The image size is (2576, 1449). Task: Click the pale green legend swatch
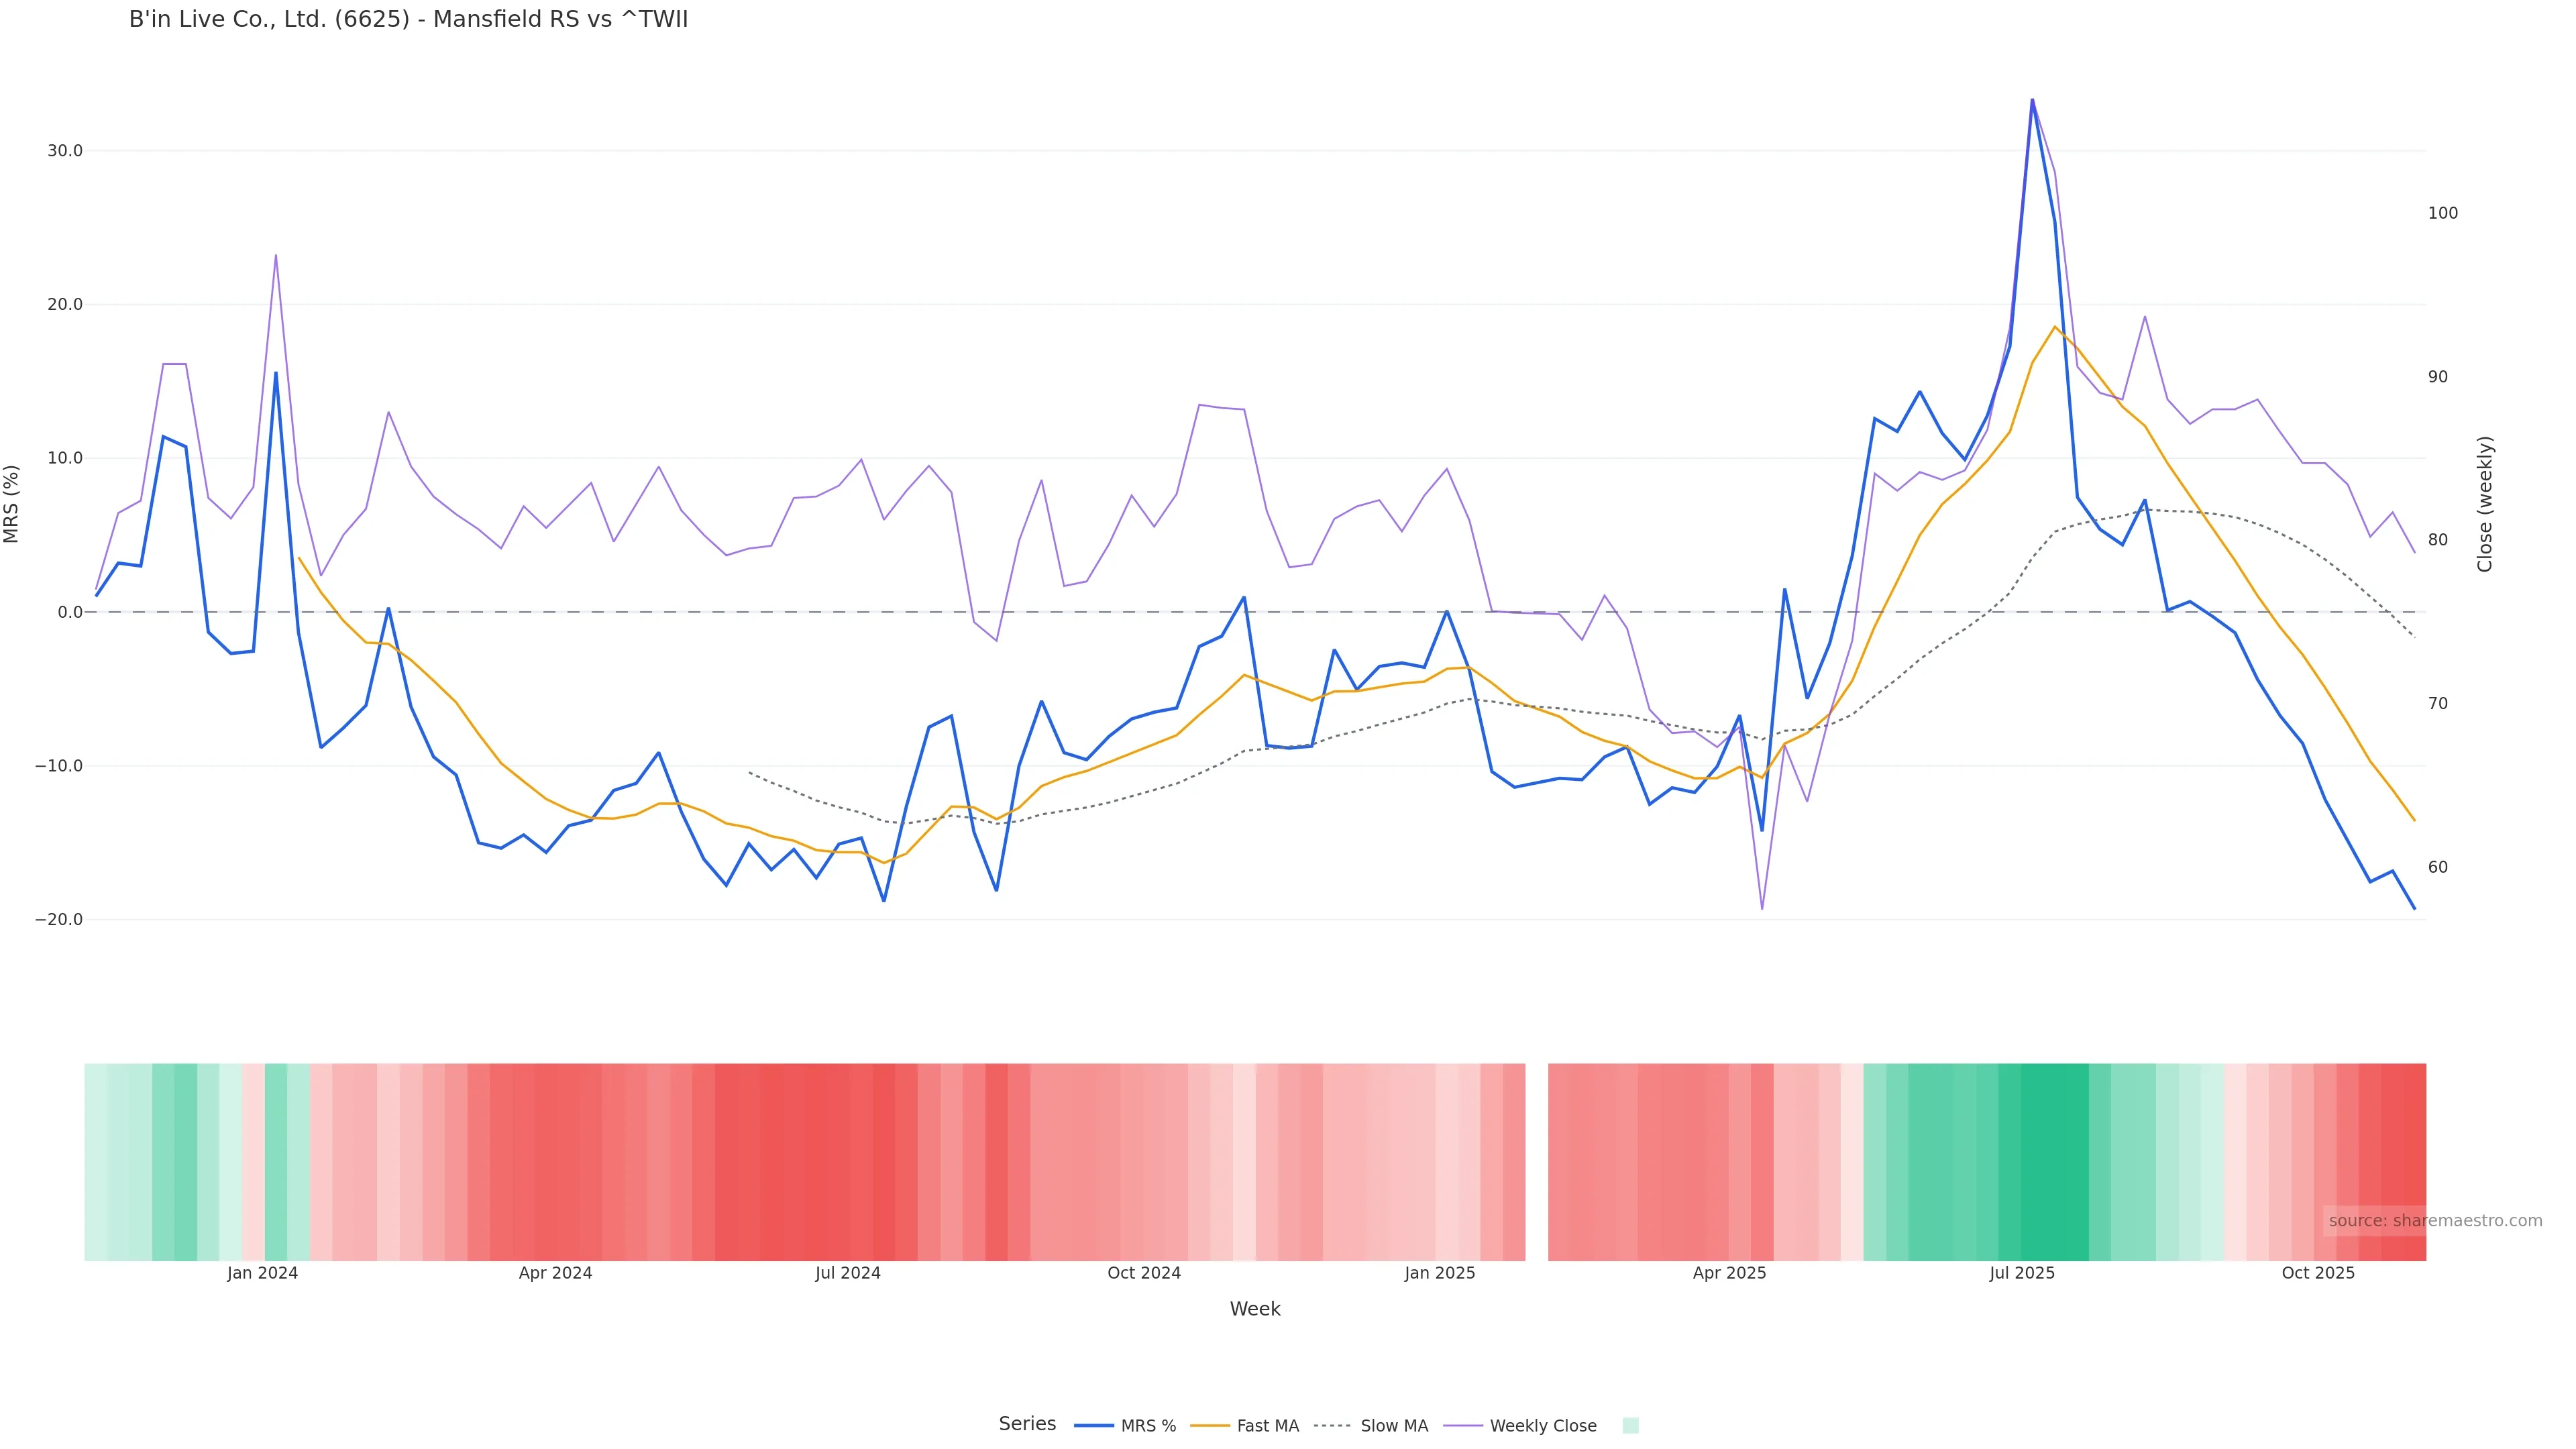[x=1630, y=1426]
